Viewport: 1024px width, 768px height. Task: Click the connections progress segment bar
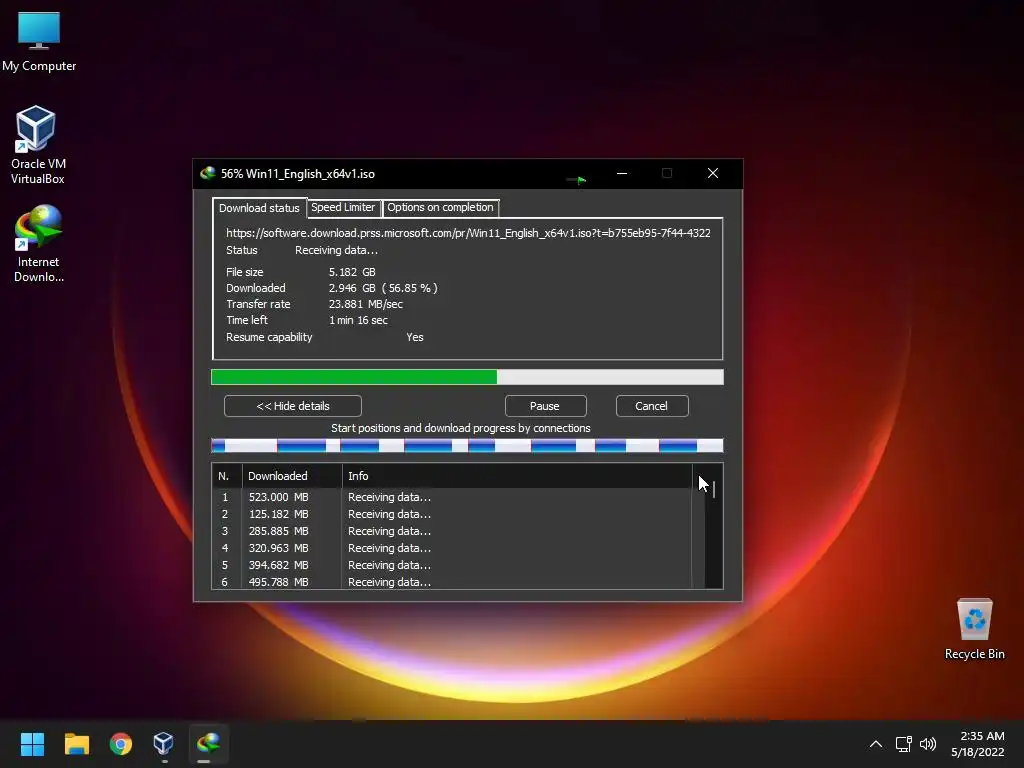tap(467, 445)
